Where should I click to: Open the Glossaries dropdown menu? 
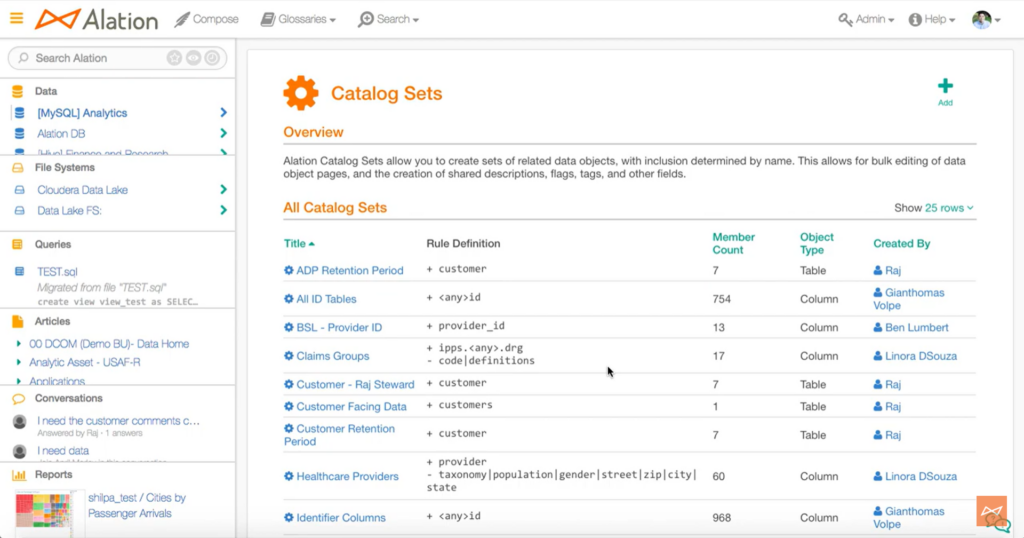298,19
